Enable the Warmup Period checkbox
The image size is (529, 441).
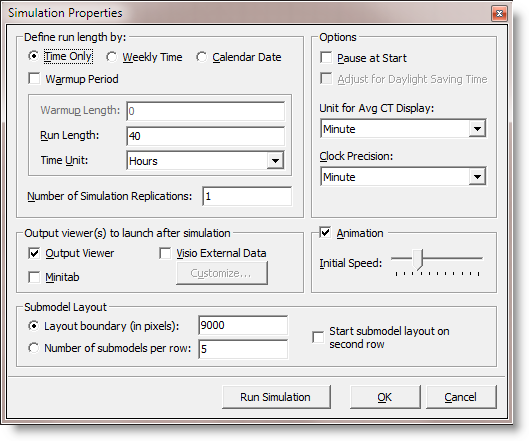pyautogui.click(x=34, y=79)
